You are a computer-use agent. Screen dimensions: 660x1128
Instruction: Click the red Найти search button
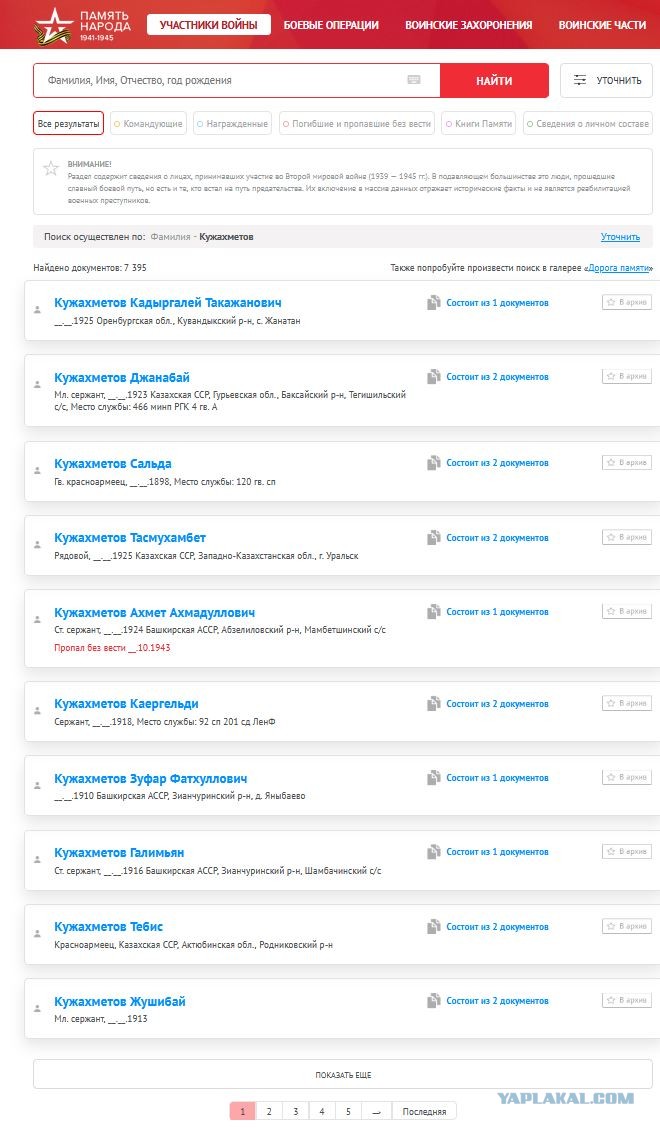pyautogui.click(x=494, y=81)
